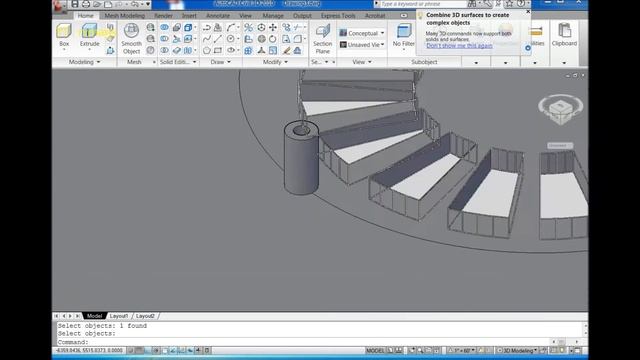The image size is (640, 360).
Task: Click the Open file icon in quick access toolbar
Action: (x=97, y=4)
